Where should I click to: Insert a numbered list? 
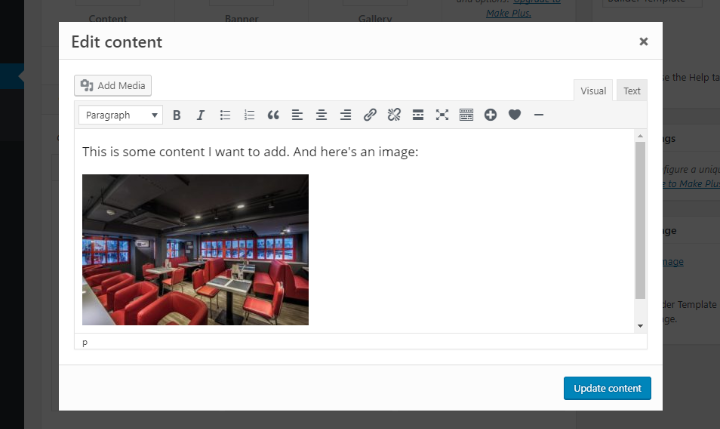pos(249,115)
